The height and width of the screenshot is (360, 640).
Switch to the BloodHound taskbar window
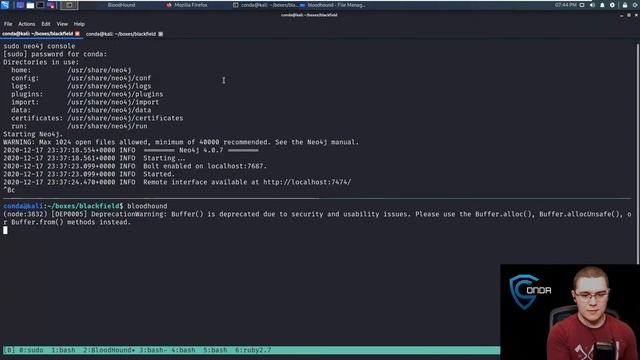121,5
